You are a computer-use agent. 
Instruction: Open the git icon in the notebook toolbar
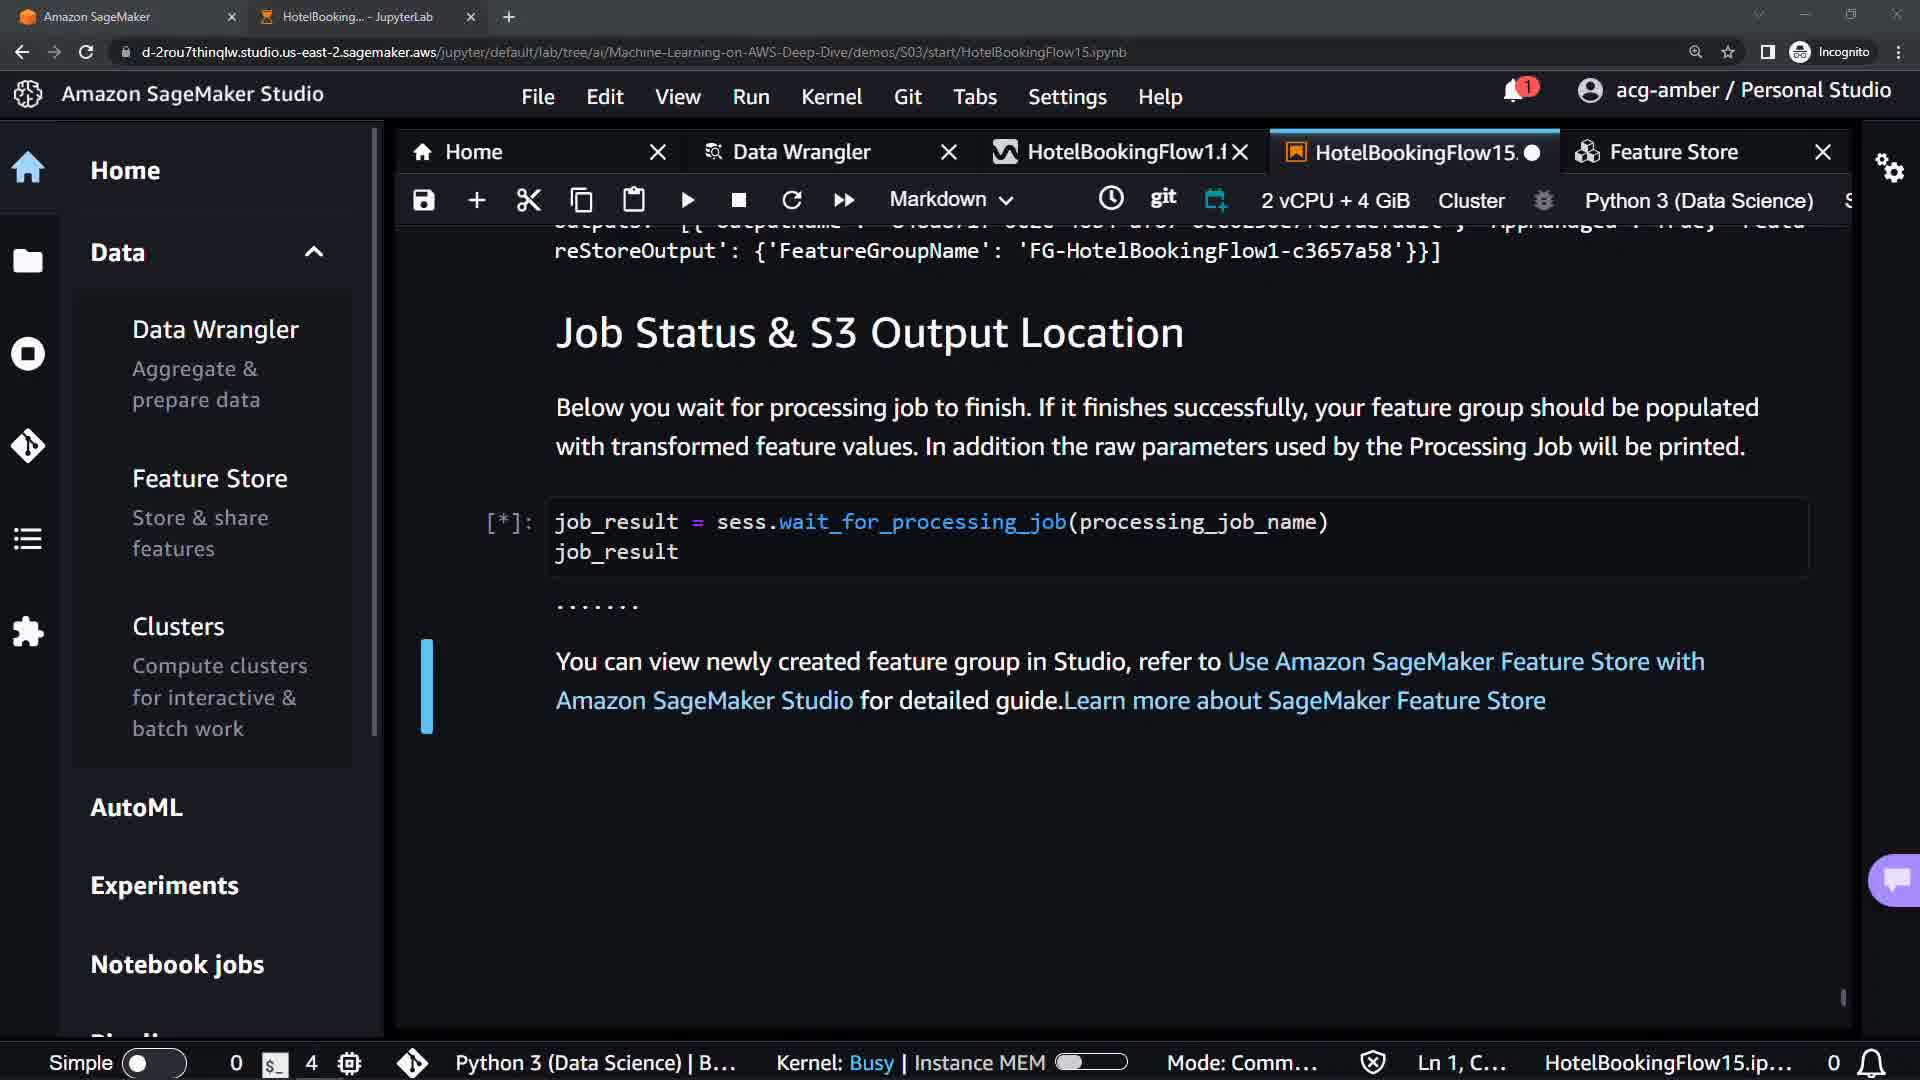coord(1163,198)
